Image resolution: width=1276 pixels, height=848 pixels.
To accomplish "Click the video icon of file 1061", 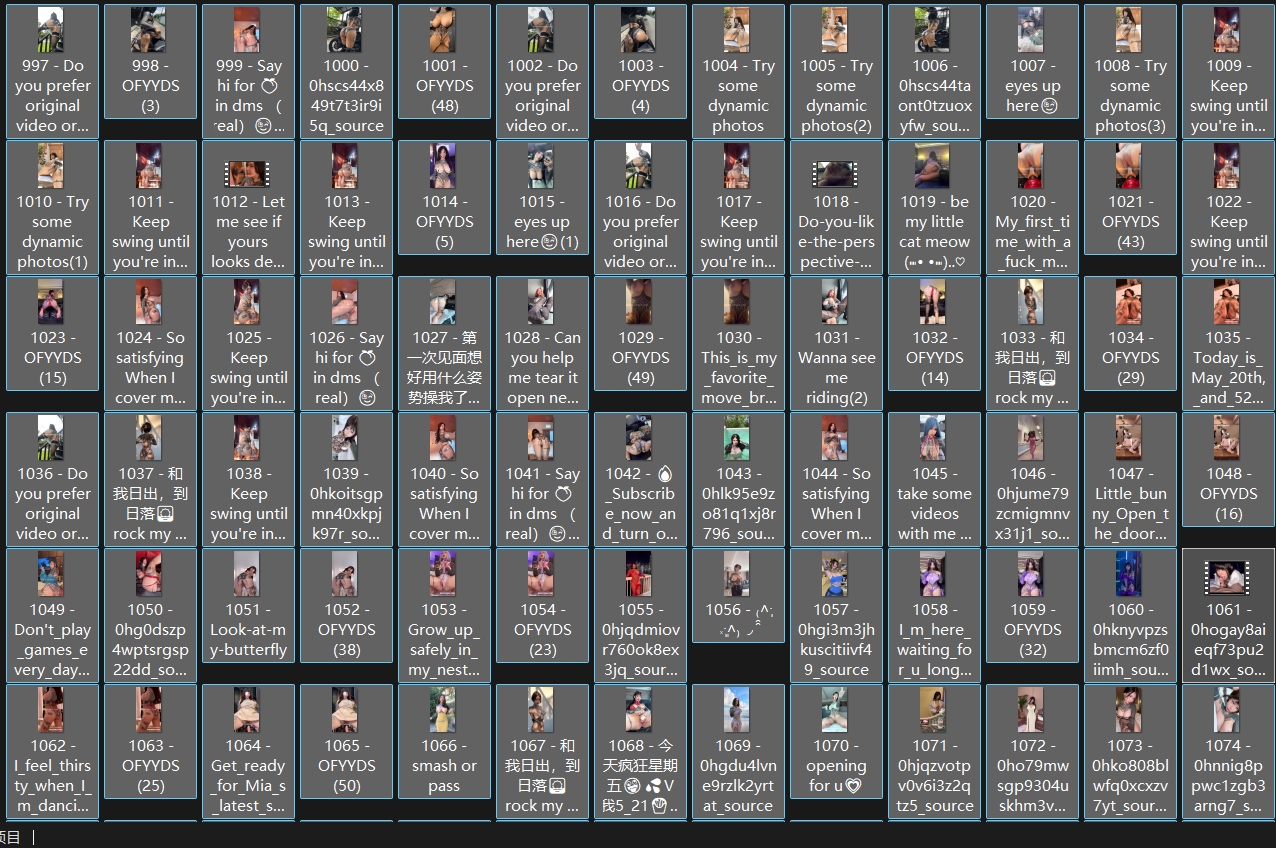I will pos(1227,577).
